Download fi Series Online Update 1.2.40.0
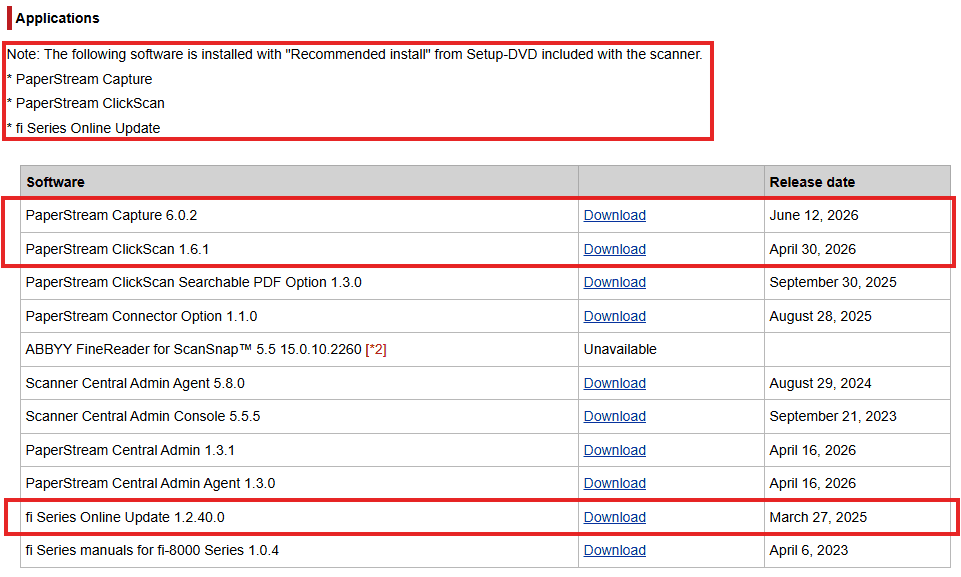Viewport: 961px width, 577px height. click(614, 517)
